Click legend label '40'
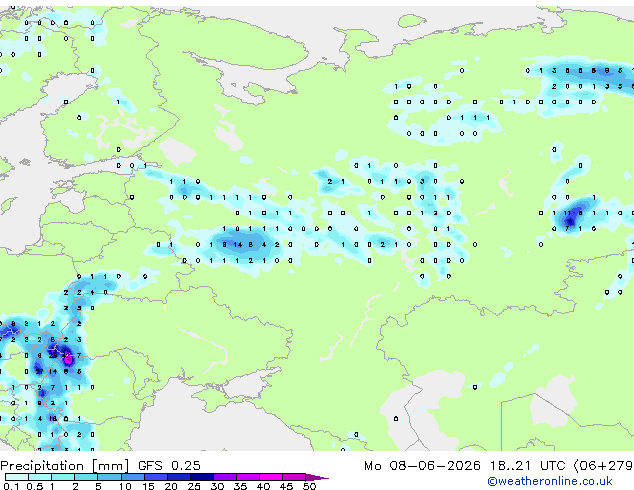The width and height of the screenshot is (634, 490). [263, 486]
